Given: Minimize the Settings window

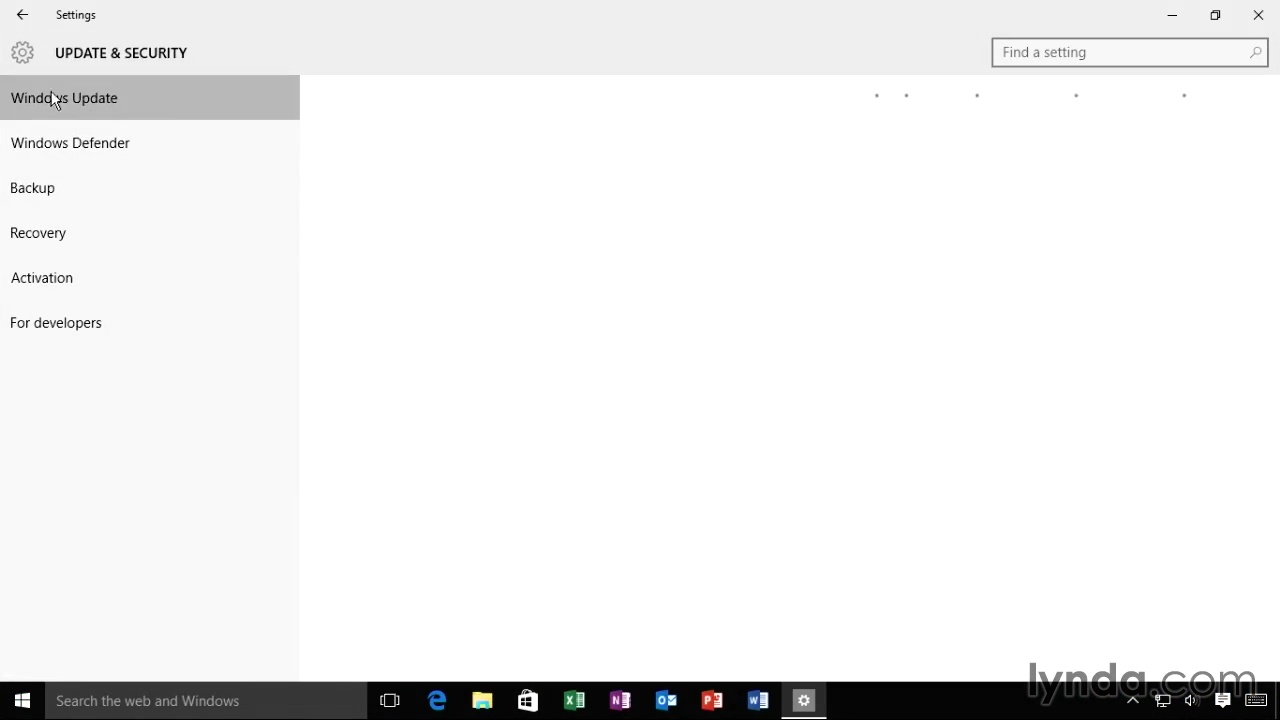Looking at the screenshot, I should (1172, 15).
